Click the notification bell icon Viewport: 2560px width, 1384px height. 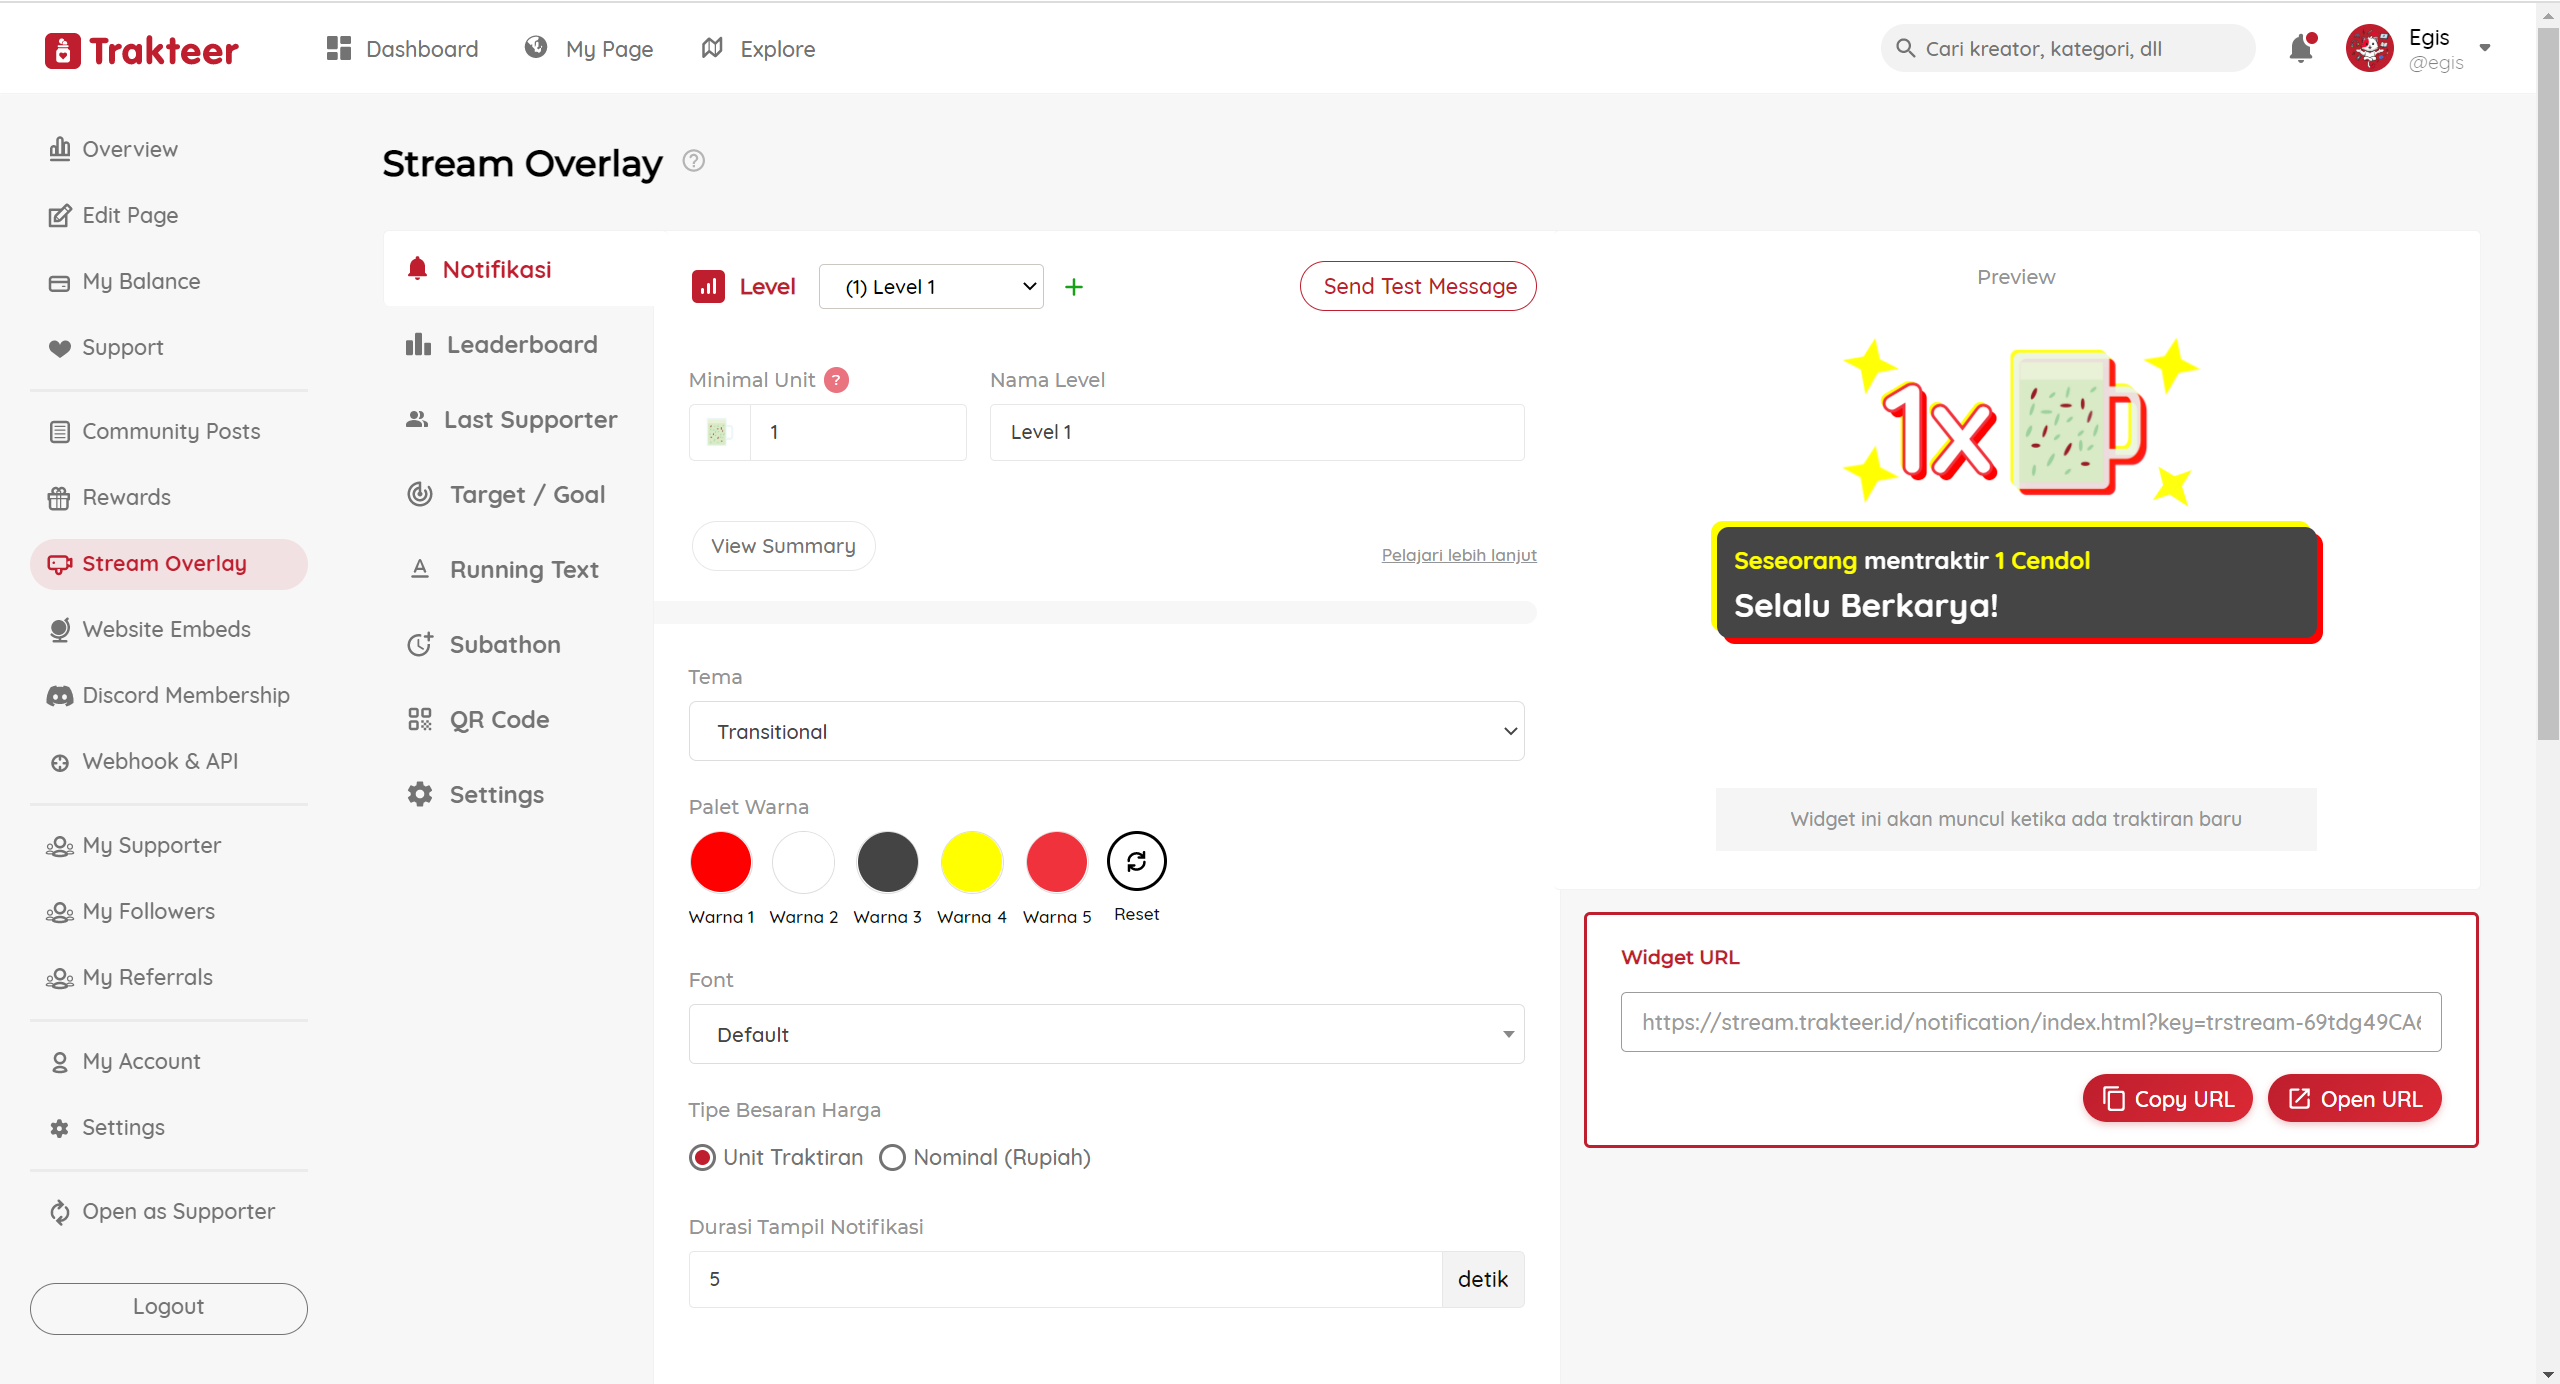[2301, 48]
